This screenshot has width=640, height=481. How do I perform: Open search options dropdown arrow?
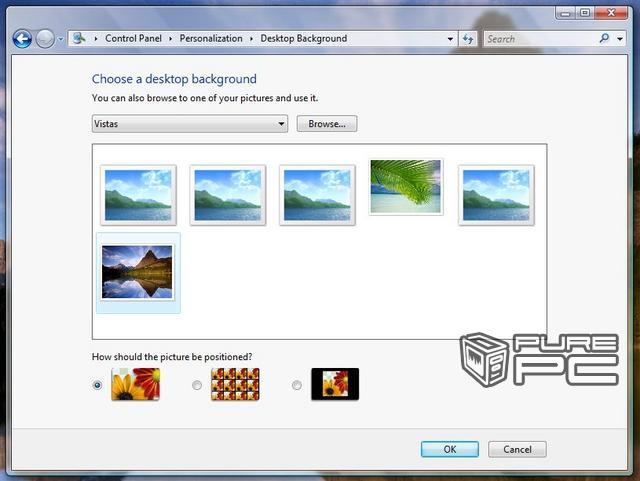620,39
